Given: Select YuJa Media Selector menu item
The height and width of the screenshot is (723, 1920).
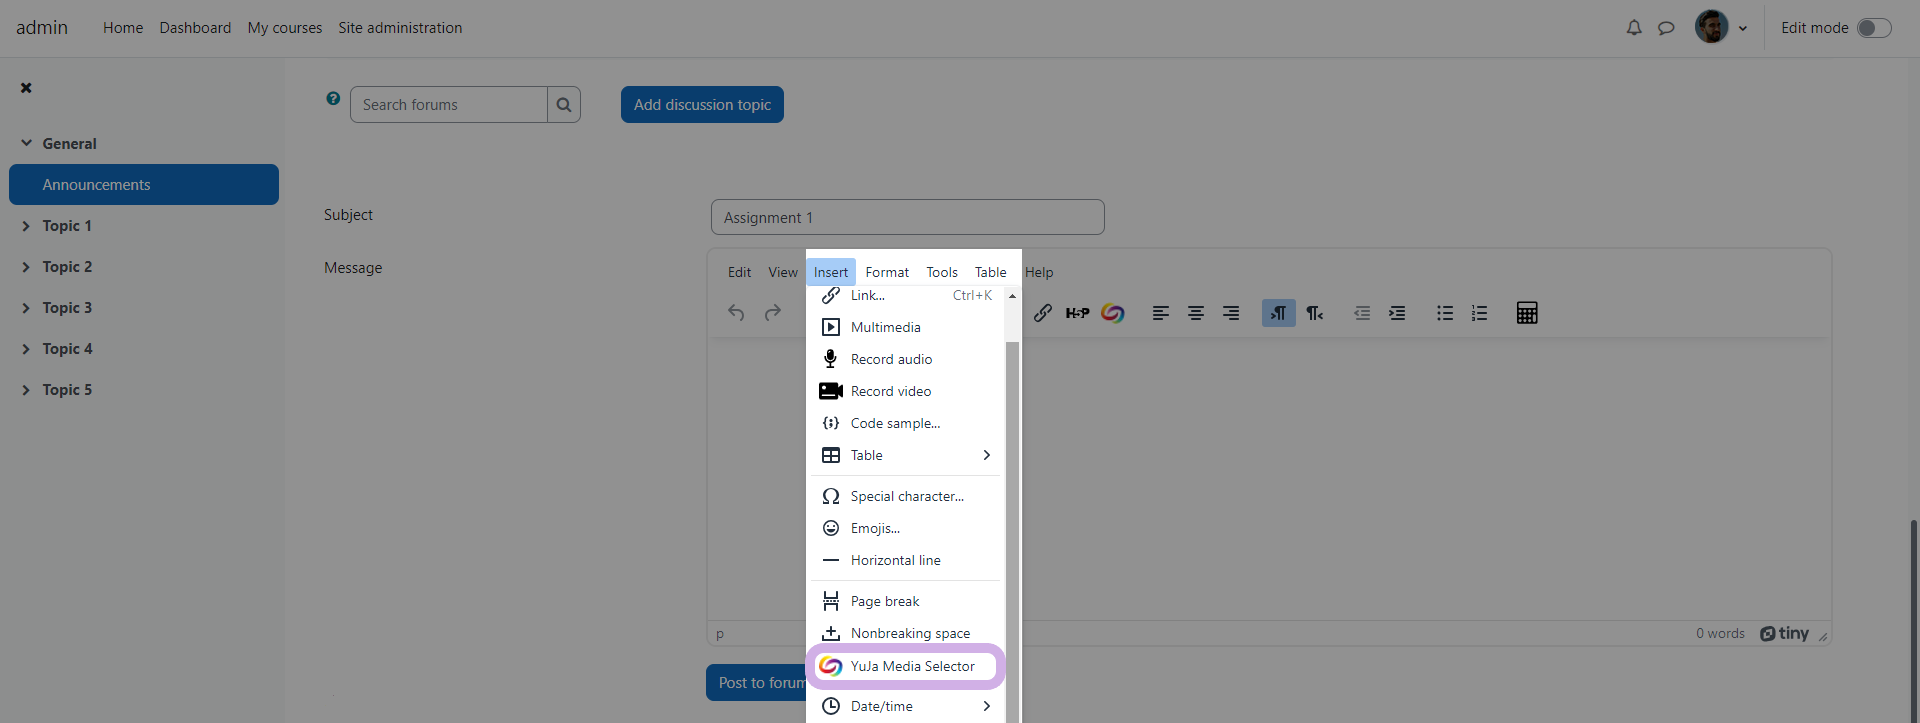Looking at the screenshot, I should click(906, 666).
